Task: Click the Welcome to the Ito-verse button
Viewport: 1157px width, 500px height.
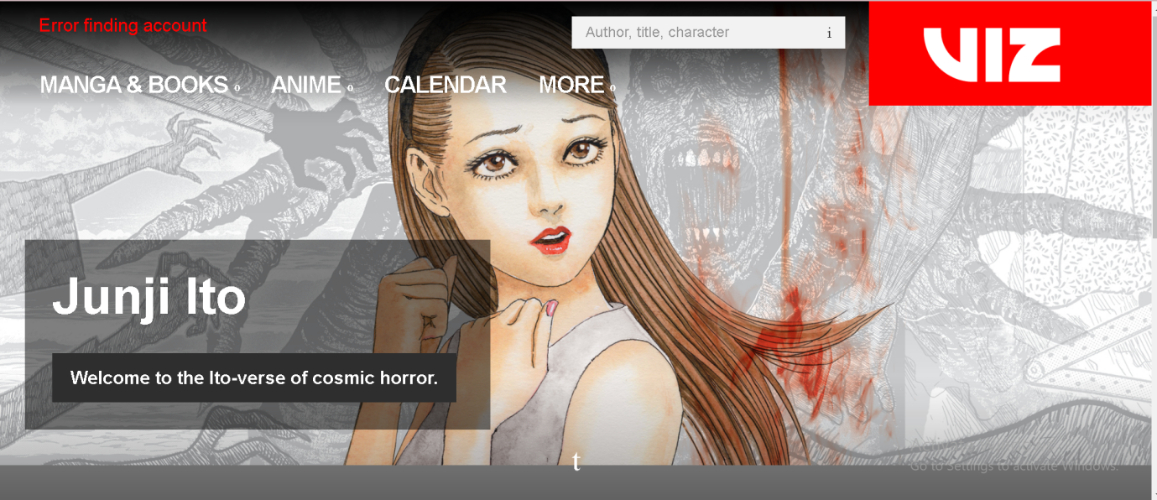Action: [x=254, y=378]
